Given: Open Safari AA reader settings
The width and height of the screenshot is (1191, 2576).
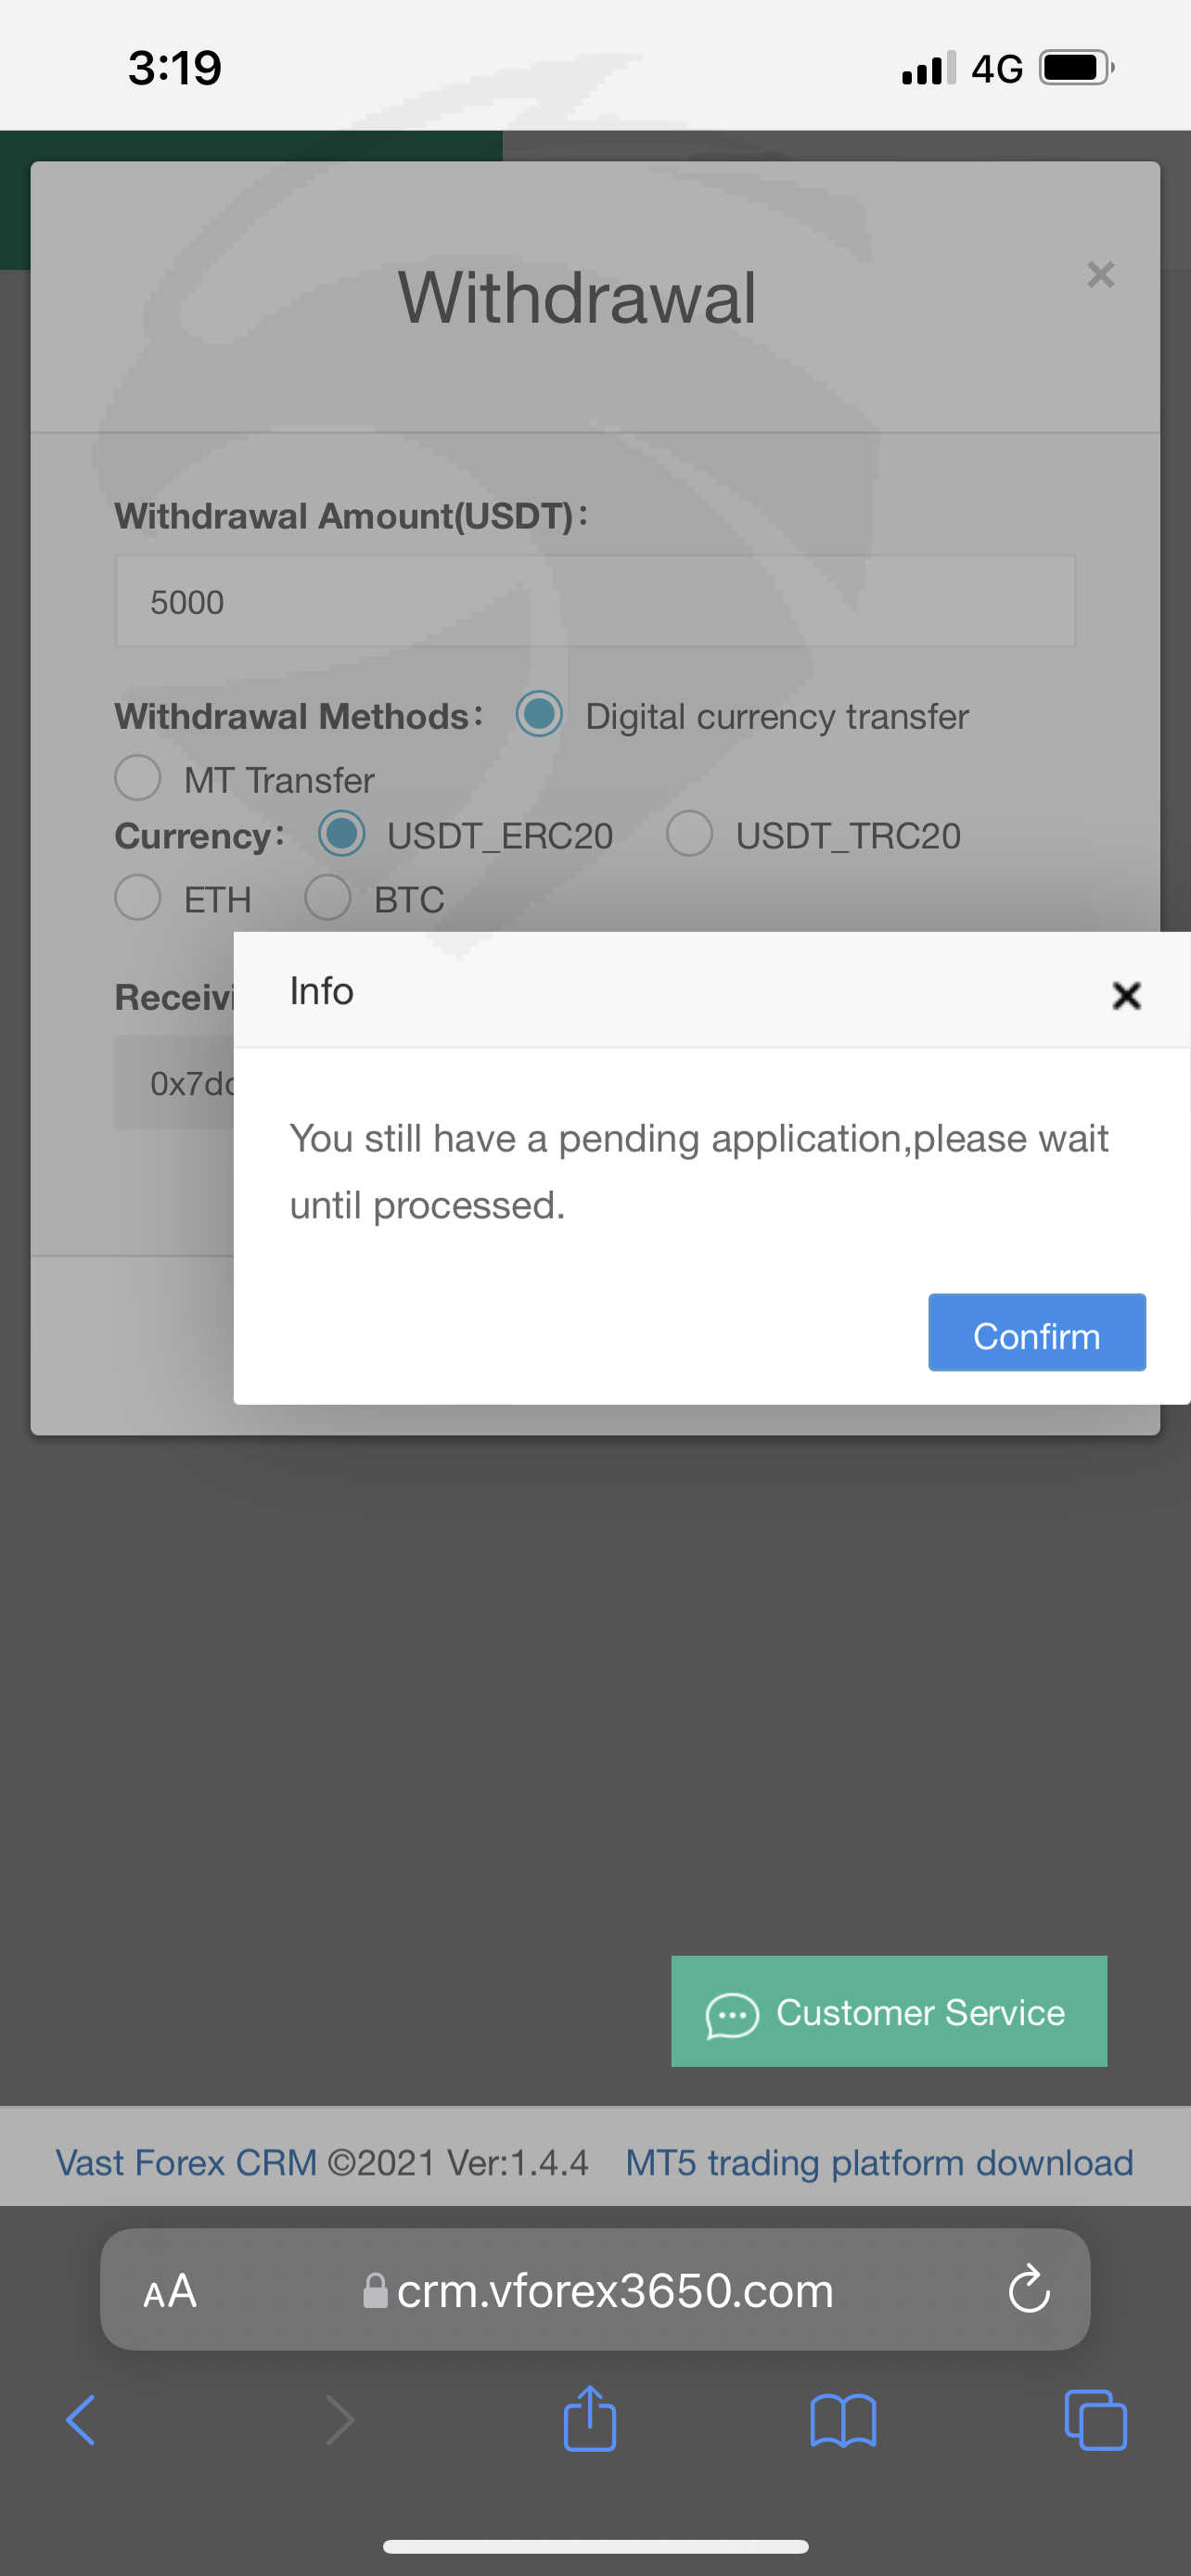Looking at the screenshot, I should (170, 2290).
